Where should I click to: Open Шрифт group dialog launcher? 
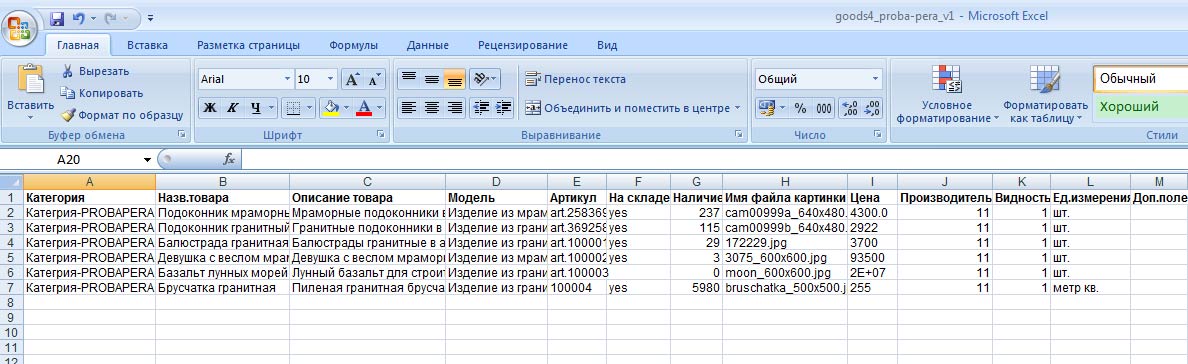tap(381, 134)
